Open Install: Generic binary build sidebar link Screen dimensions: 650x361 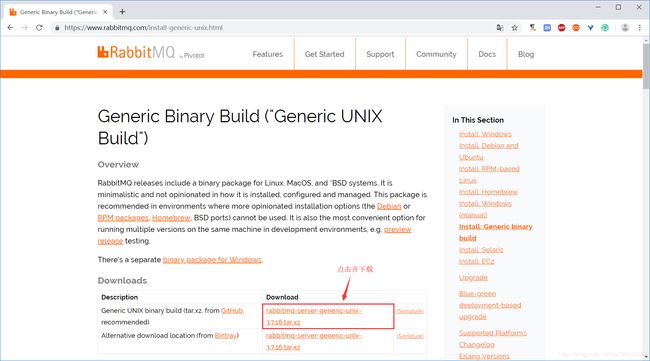pos(495,232)
